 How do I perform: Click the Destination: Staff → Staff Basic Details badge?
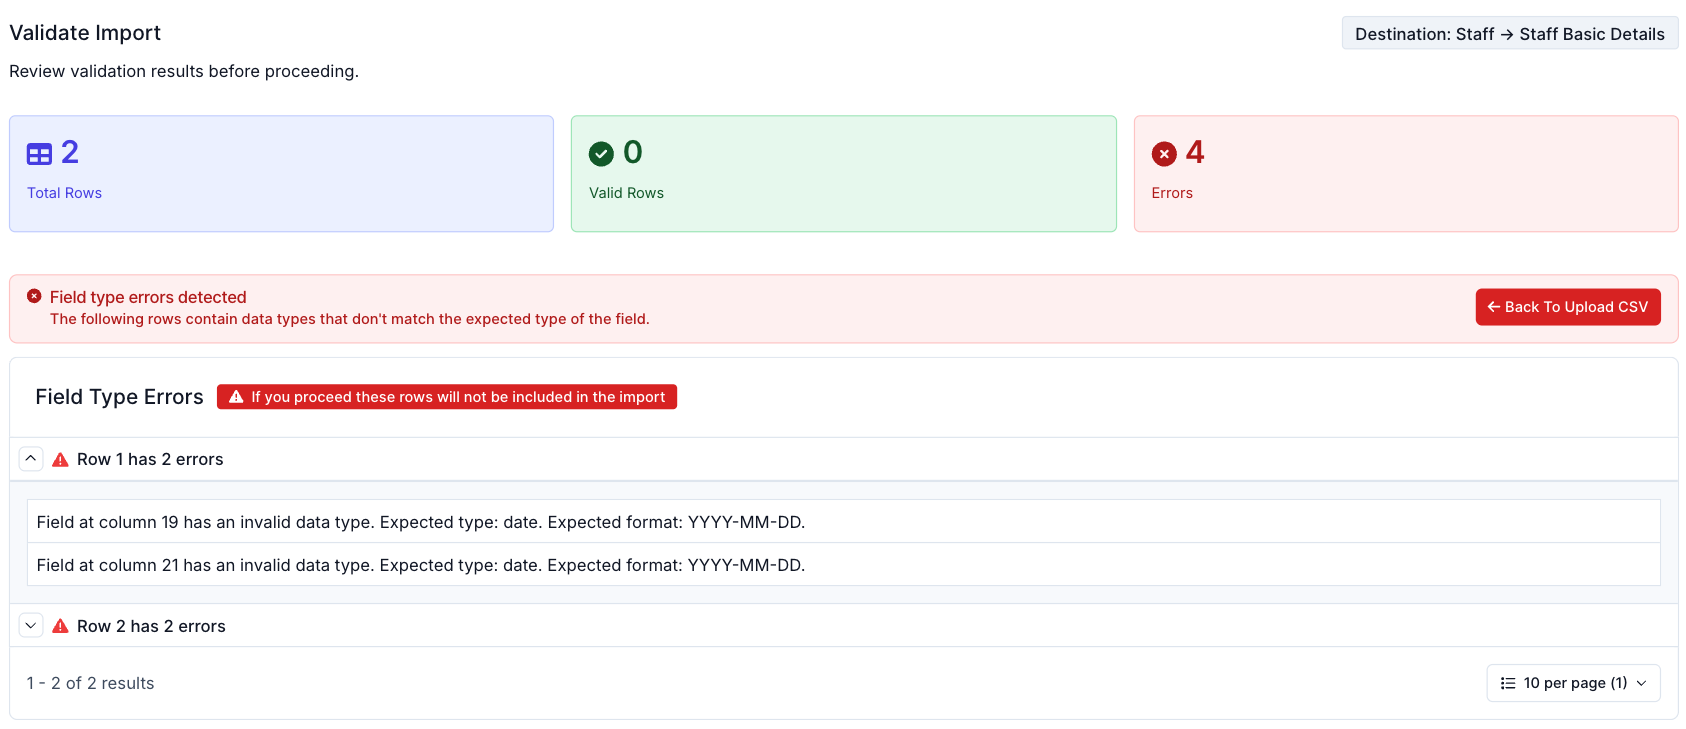[x=1509, y=34]
